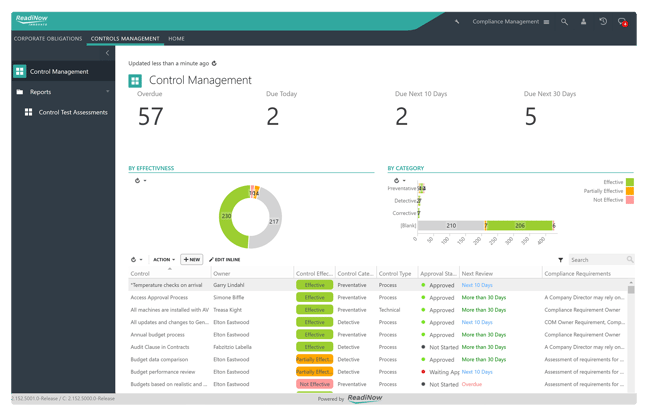Click the refresh icon above the controls table
The width and height of the screenshot is (650, 417).
[133, 259]
